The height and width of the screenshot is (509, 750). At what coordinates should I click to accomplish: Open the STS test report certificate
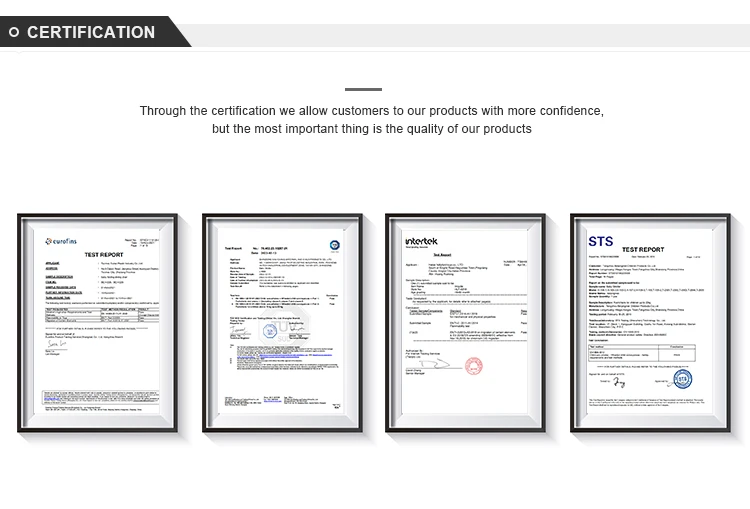click(x=651, y=323)
